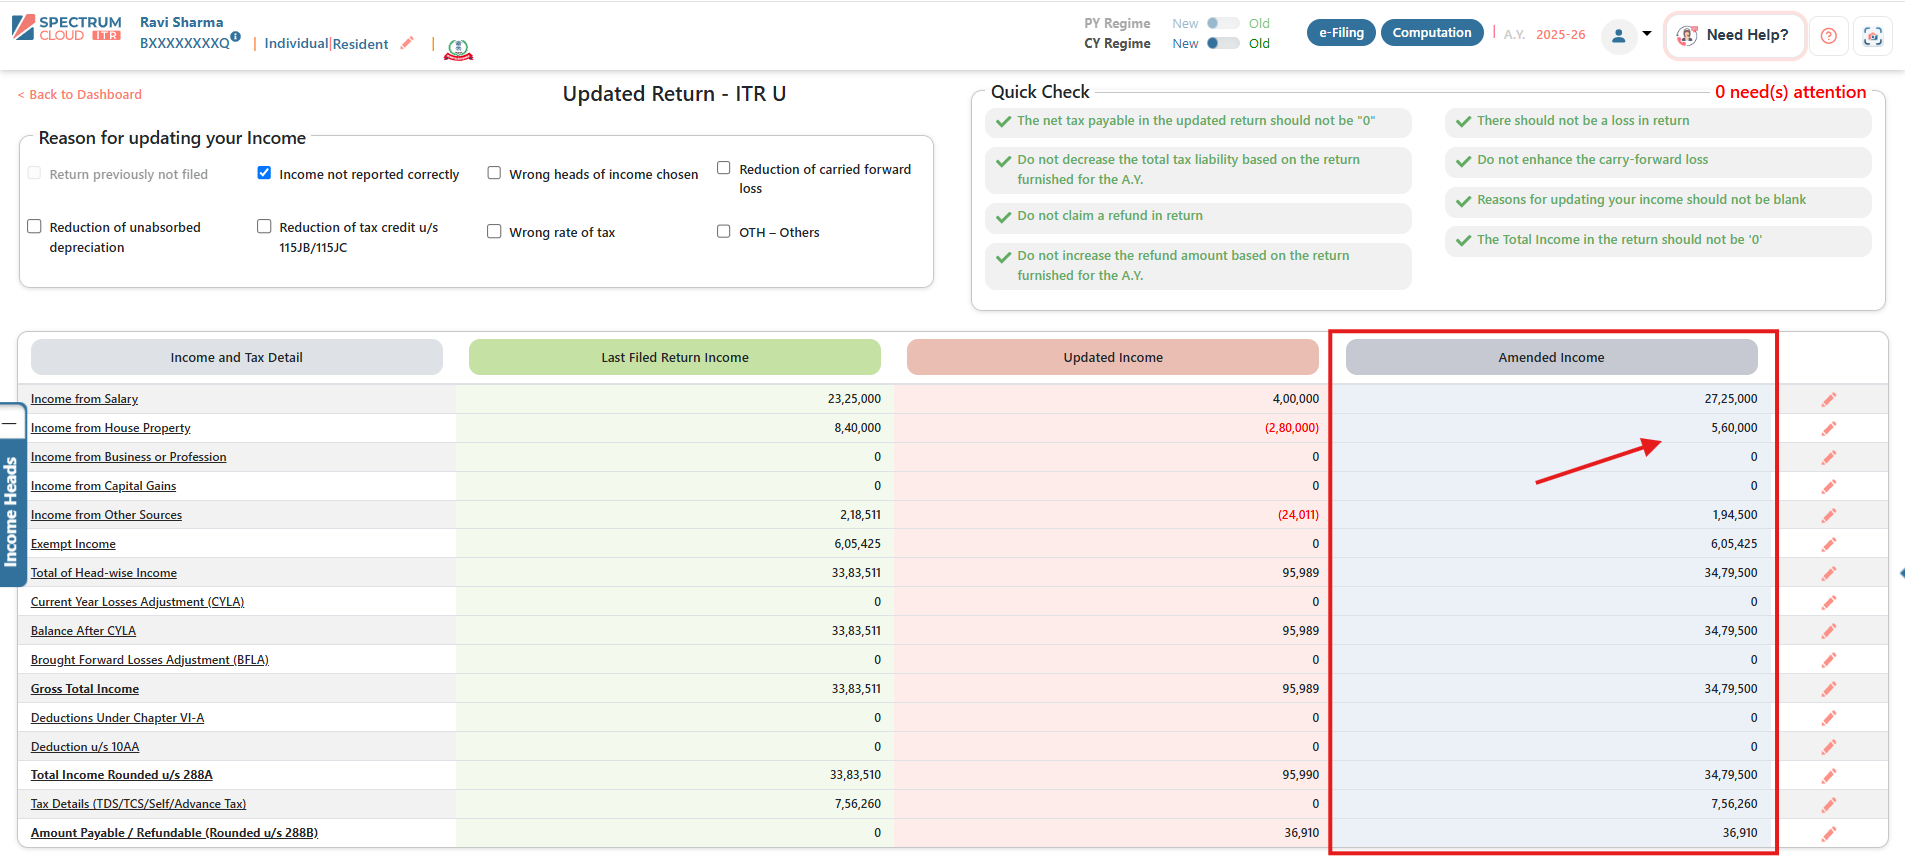Open the user profile avatar icon
The width and height of the screenshot is (1905, 862).
(1618, 37)
